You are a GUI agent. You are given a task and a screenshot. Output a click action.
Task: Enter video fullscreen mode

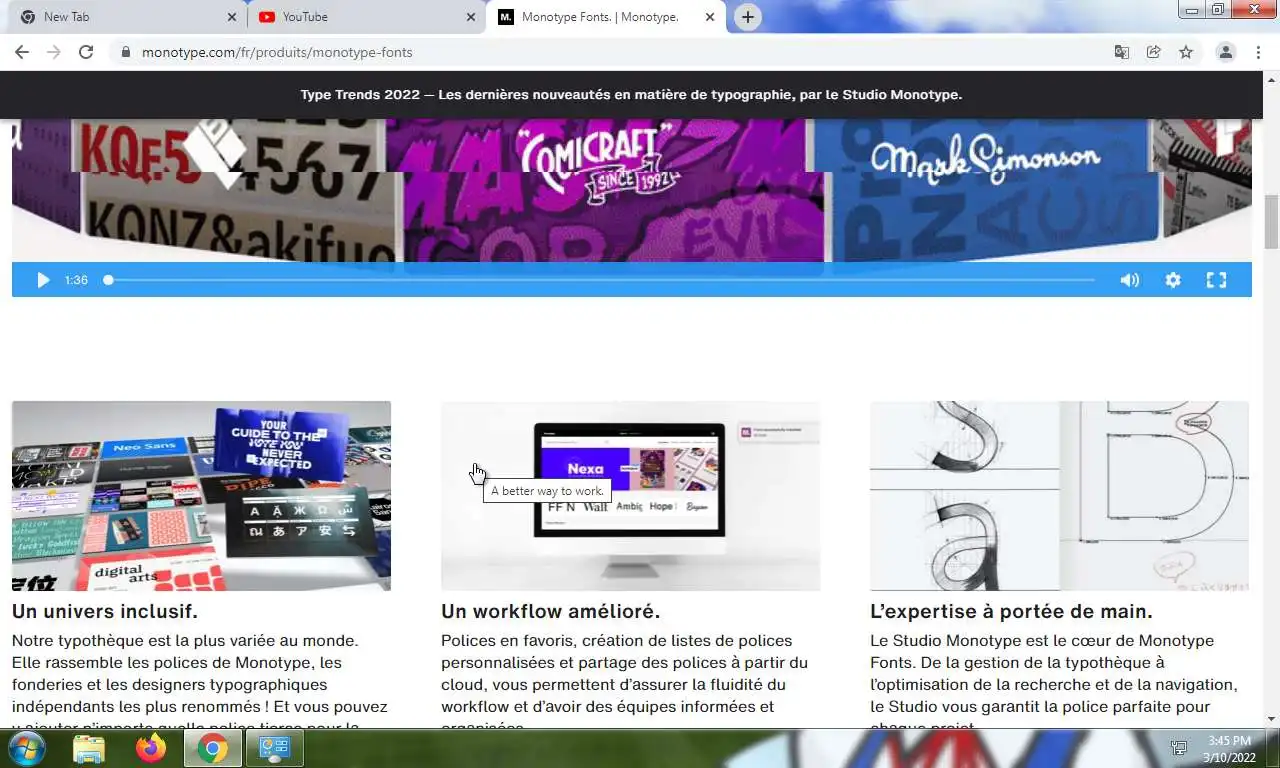pos(1216,280)
